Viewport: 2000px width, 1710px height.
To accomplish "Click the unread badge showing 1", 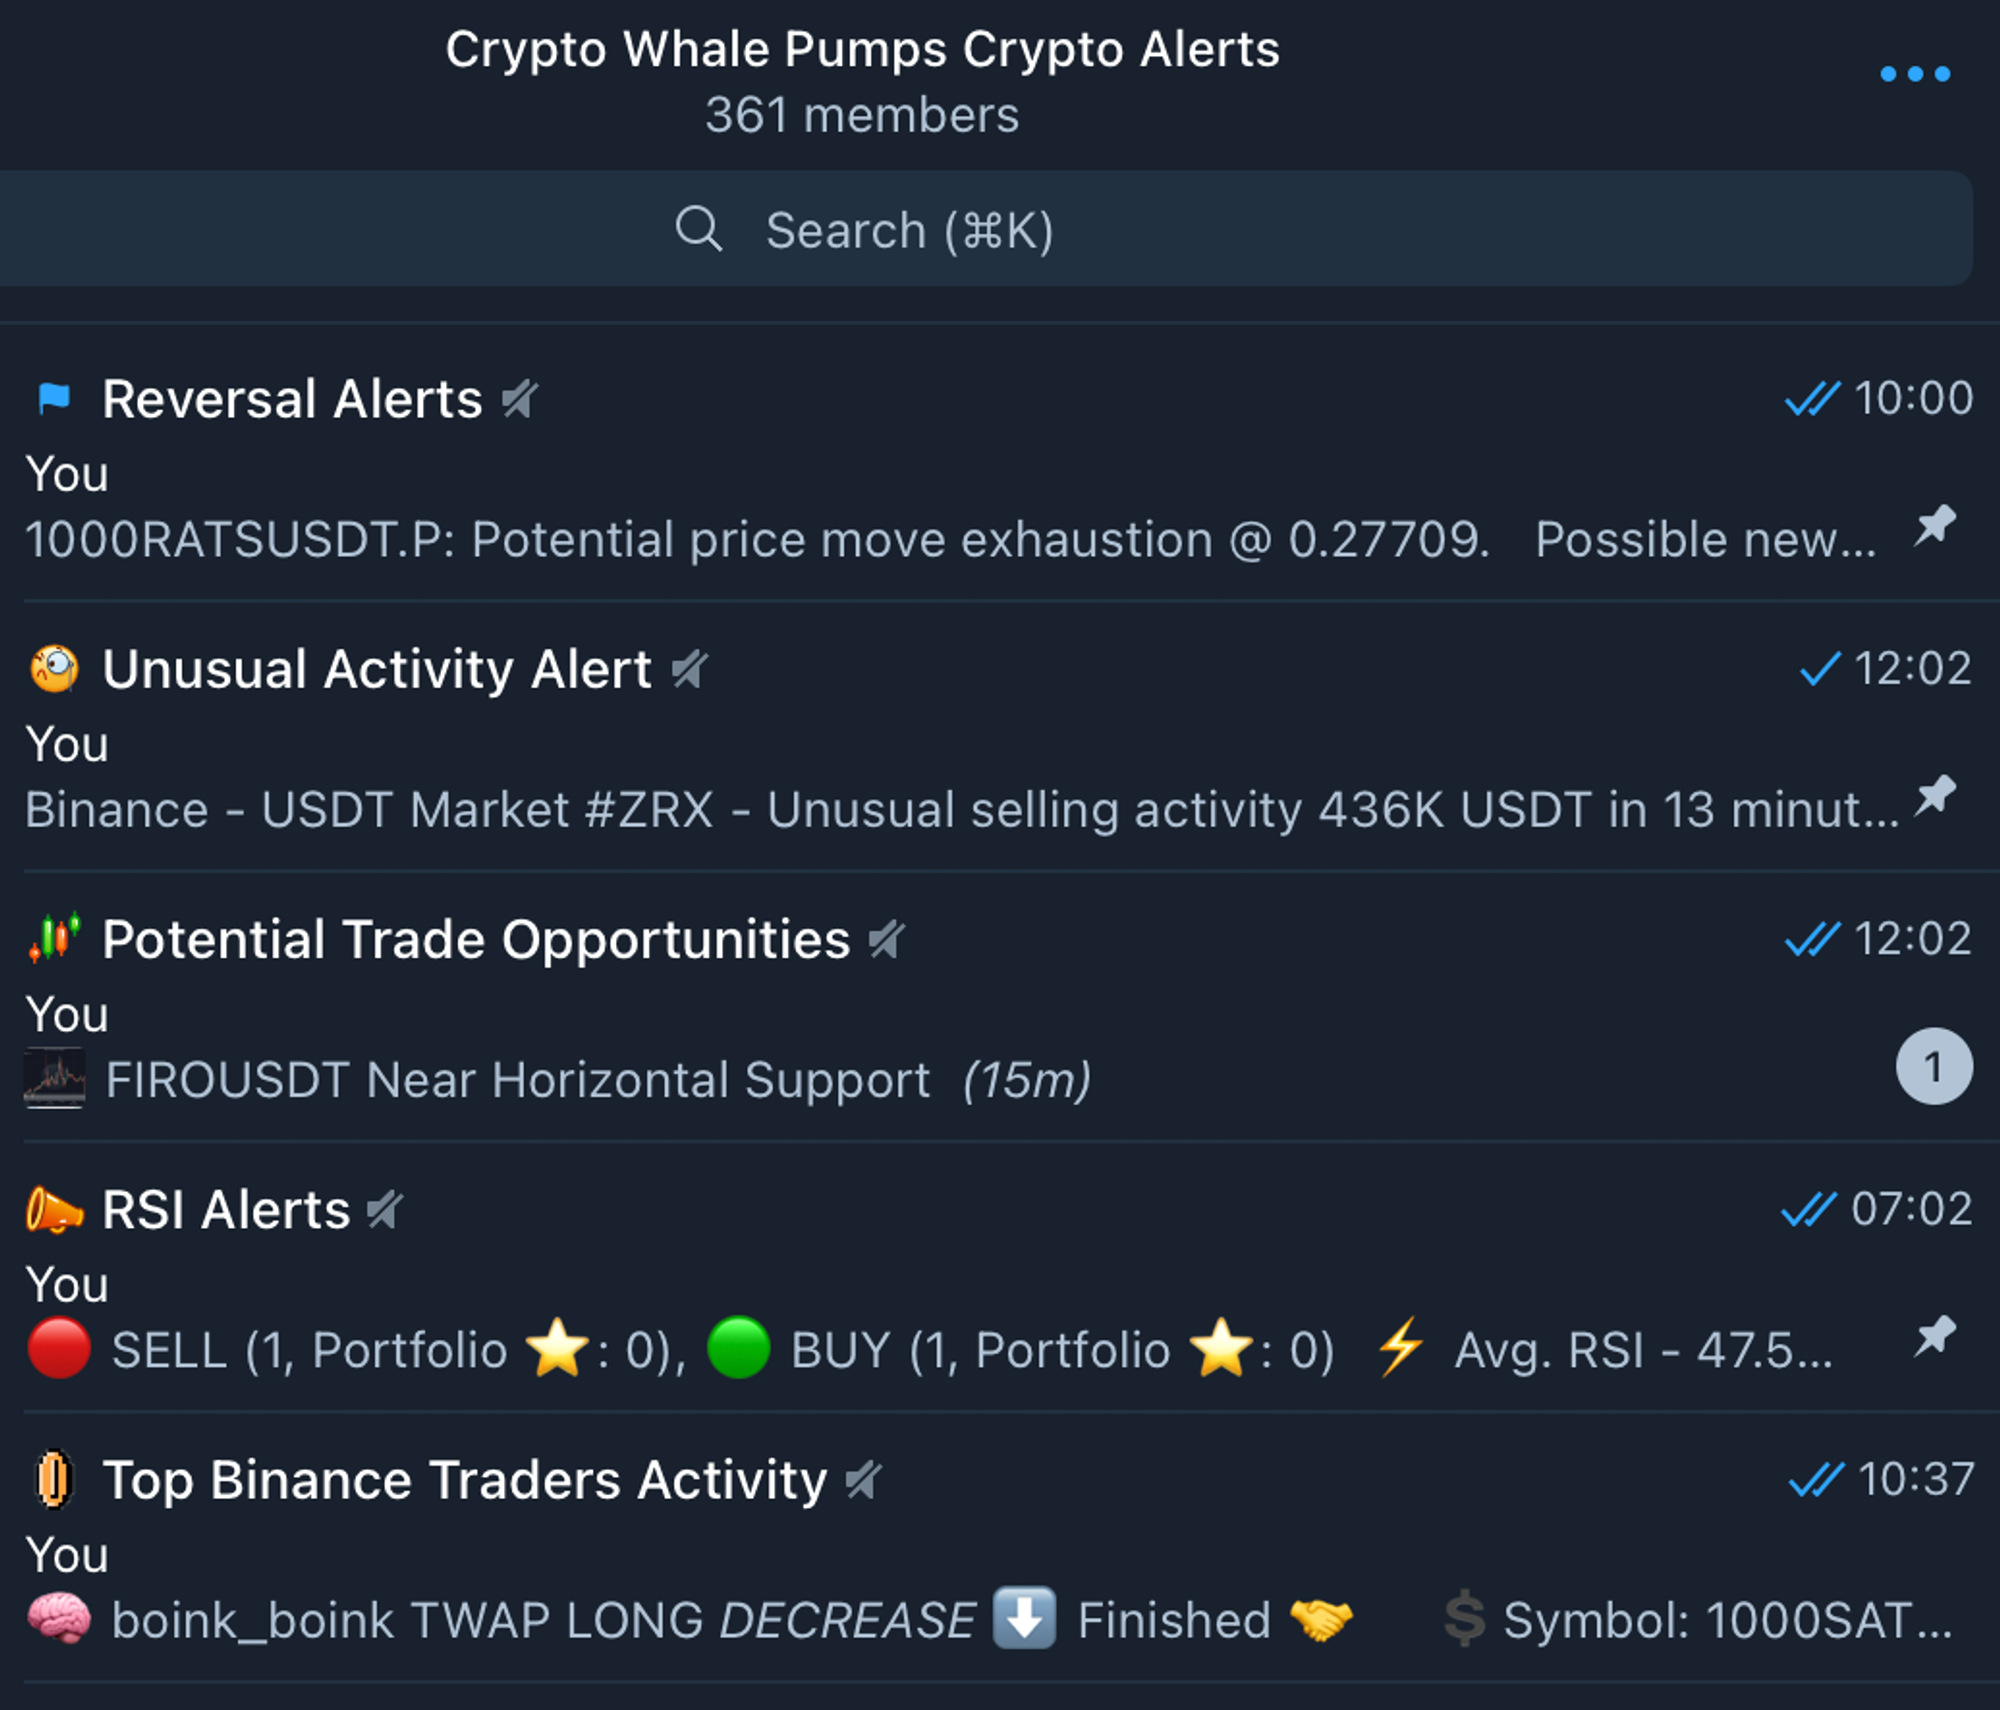I will click(1934, 1066).
